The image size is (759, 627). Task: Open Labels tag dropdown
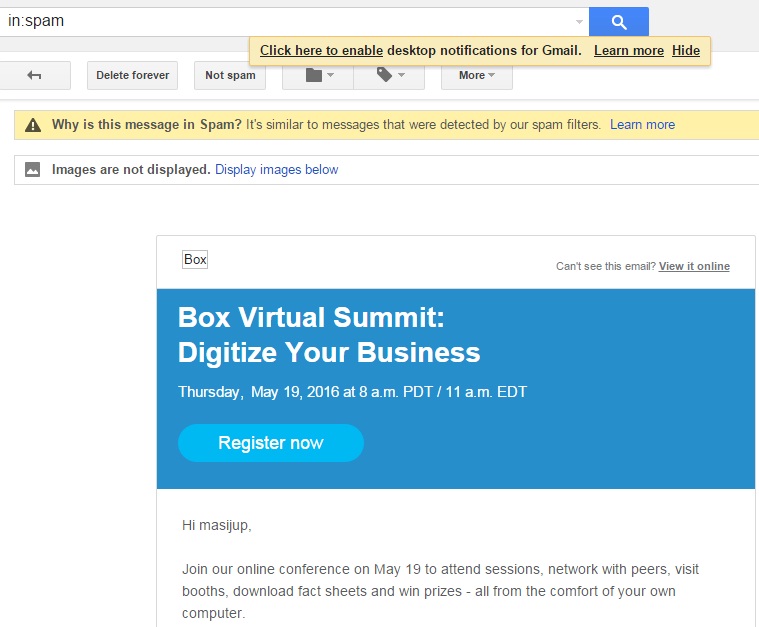click(389, 75)
